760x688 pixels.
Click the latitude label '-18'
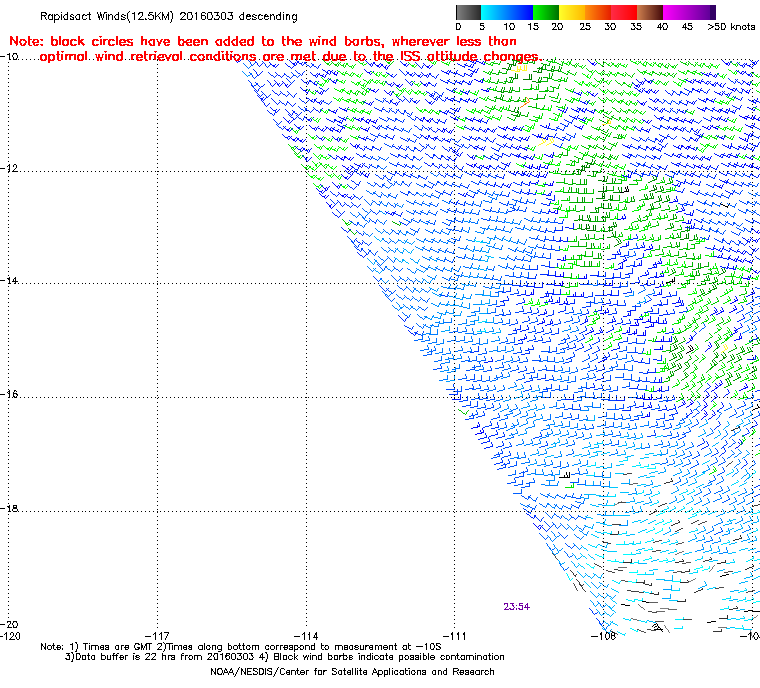9,508
